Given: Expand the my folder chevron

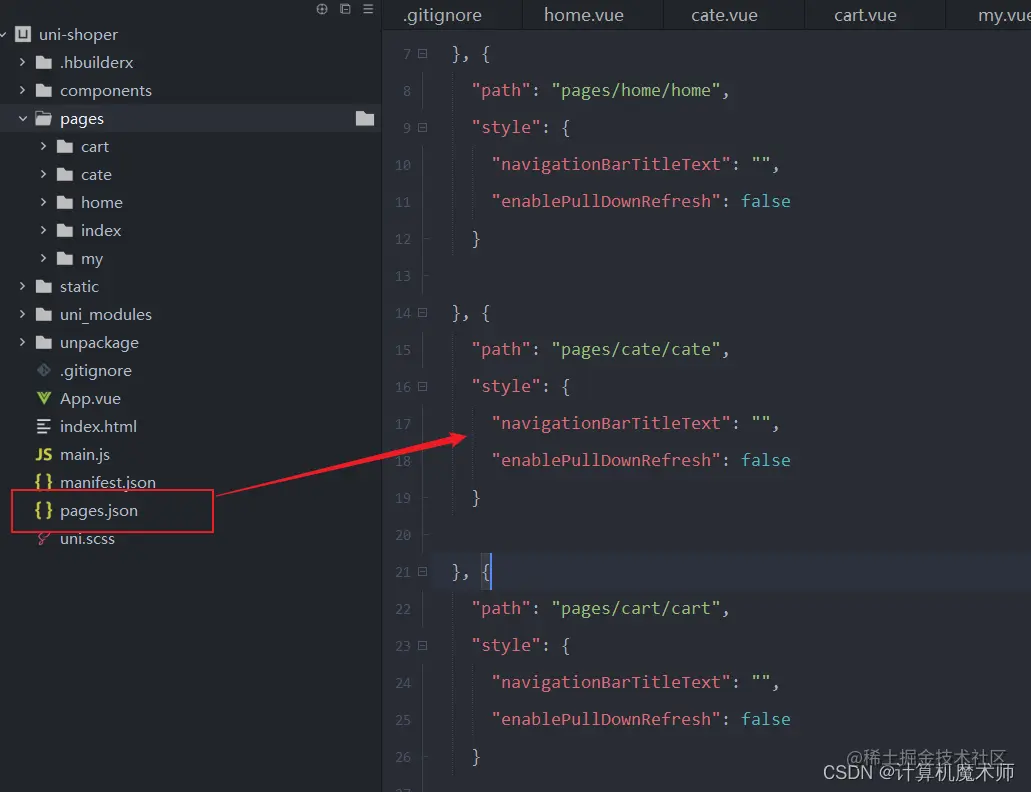Looking at the screenshot, I should tap(43, 258).
